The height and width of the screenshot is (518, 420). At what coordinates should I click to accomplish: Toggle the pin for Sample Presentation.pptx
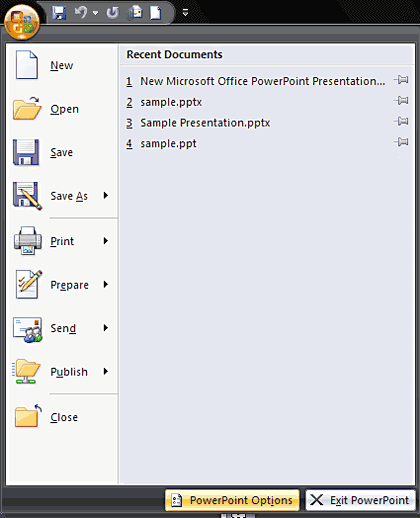pyautogui.click(x=401, y=121)
